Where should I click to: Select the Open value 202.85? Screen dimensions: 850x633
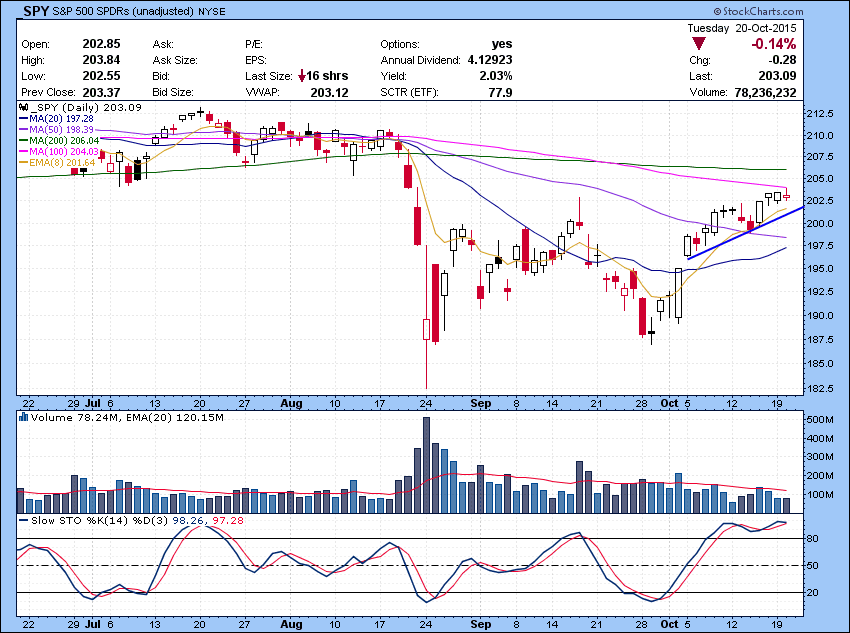pos(101,44)
